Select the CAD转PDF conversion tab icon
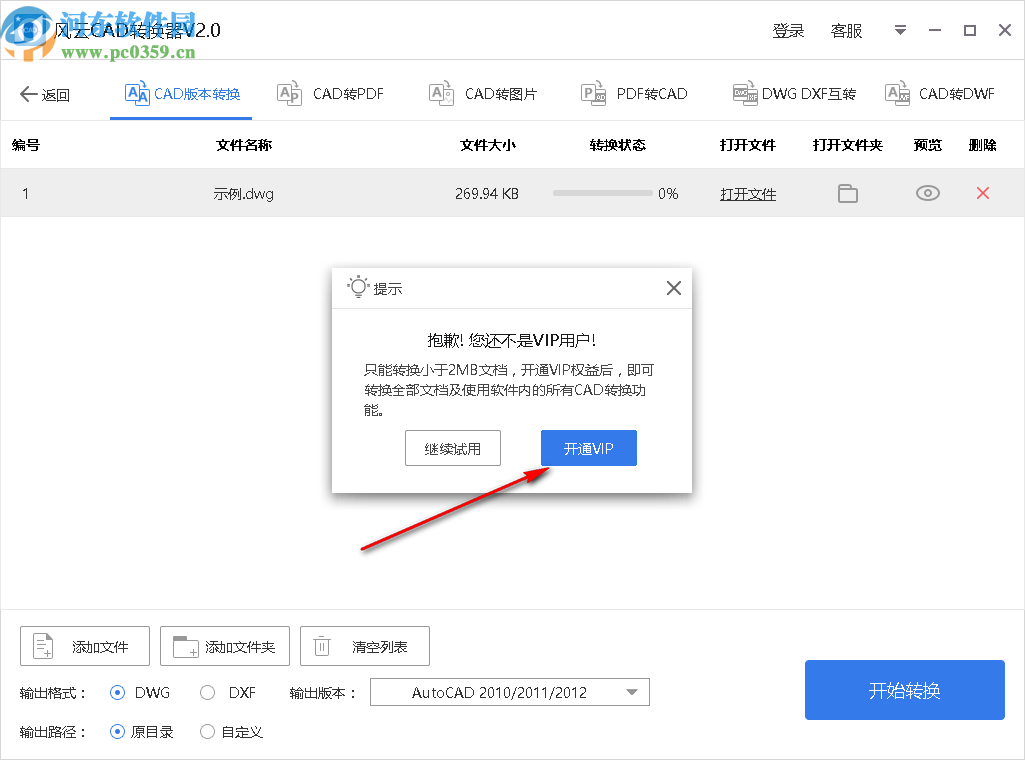Screen dimensions: 1025x760 (x=289, y=92)
